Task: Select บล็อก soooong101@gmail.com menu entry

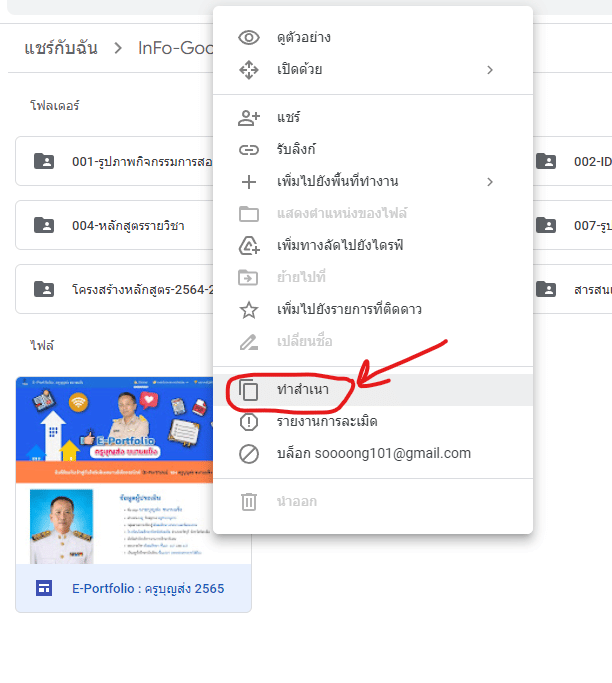Action: coord(373,454)
